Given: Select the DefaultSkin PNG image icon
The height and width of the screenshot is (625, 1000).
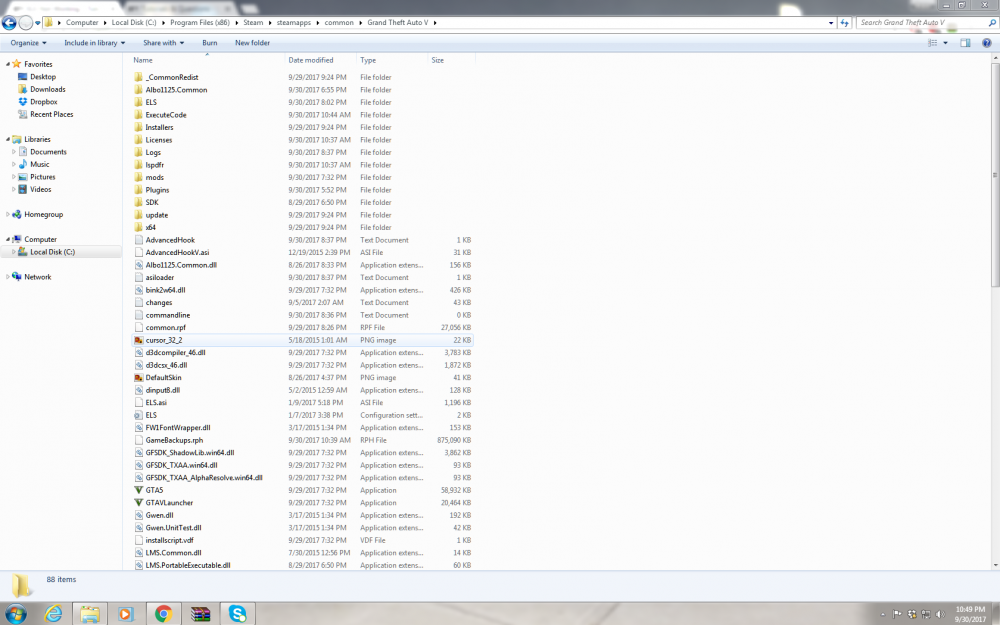Looking at the screenshot, I should (138, 378).
